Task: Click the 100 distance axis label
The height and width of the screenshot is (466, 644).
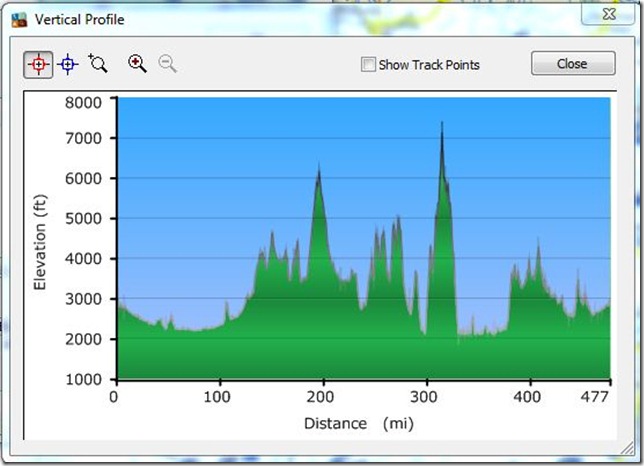Action: [x=217, y=397]
